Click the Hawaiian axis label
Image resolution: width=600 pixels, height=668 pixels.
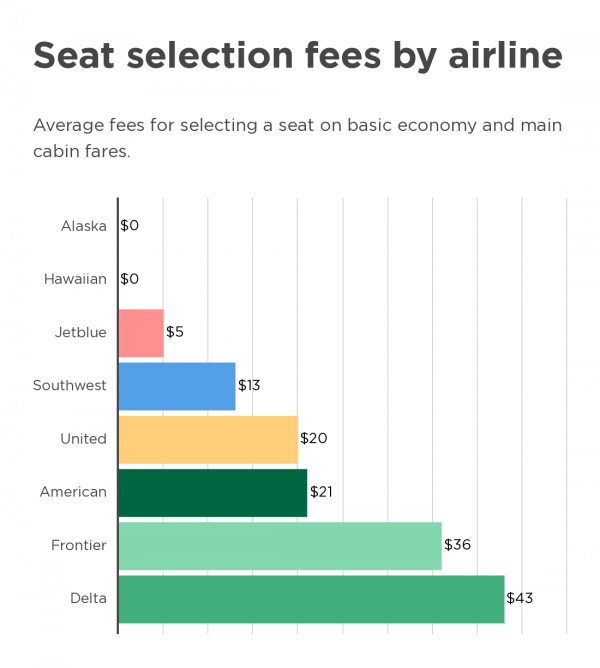(75, 279)
